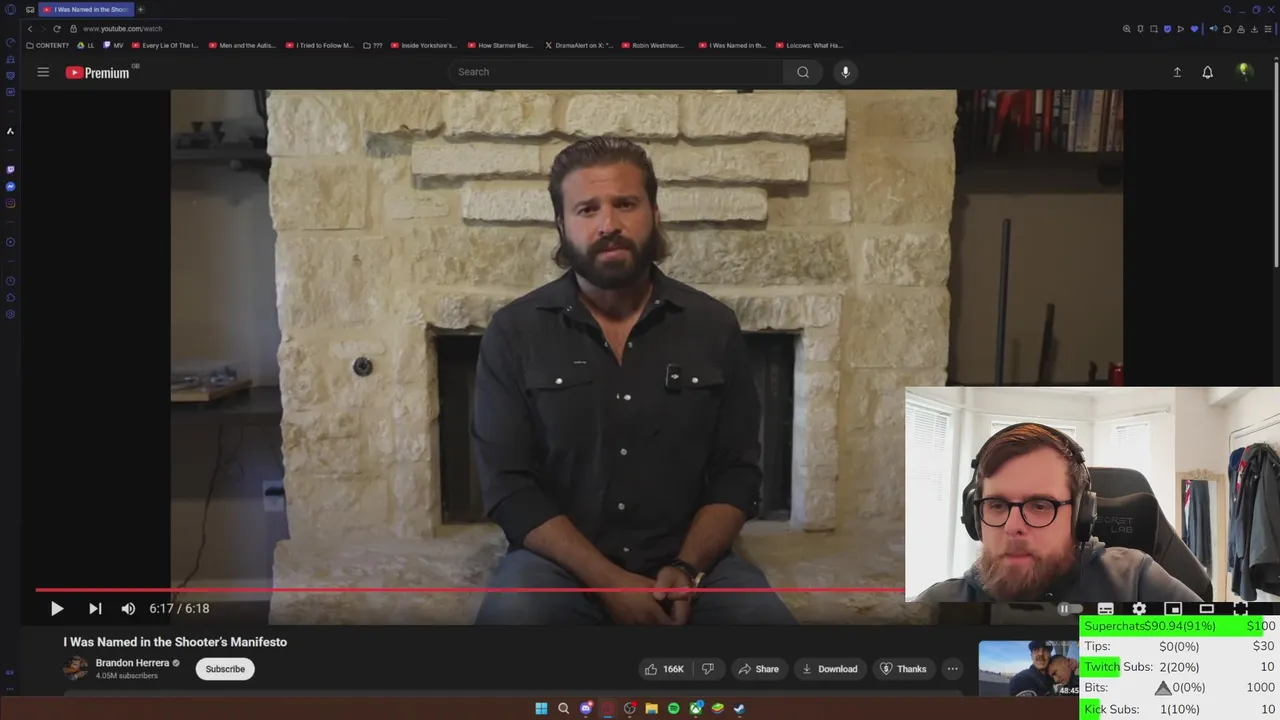Open YouTube notifications bell
The height and width of the screenshot is (720, 1280).
(1208, 72)
